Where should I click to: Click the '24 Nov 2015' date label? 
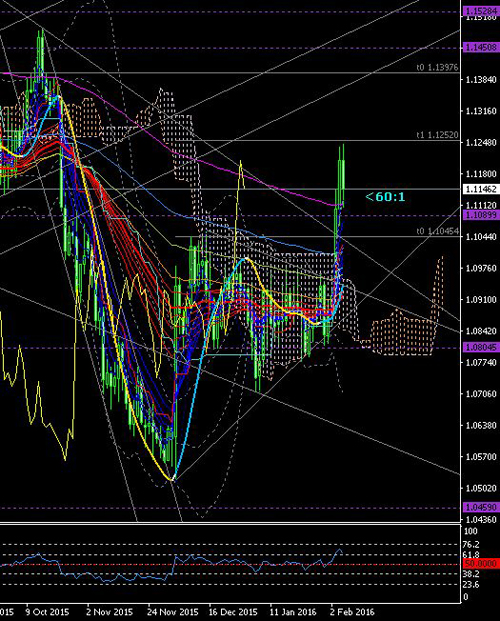173,612
